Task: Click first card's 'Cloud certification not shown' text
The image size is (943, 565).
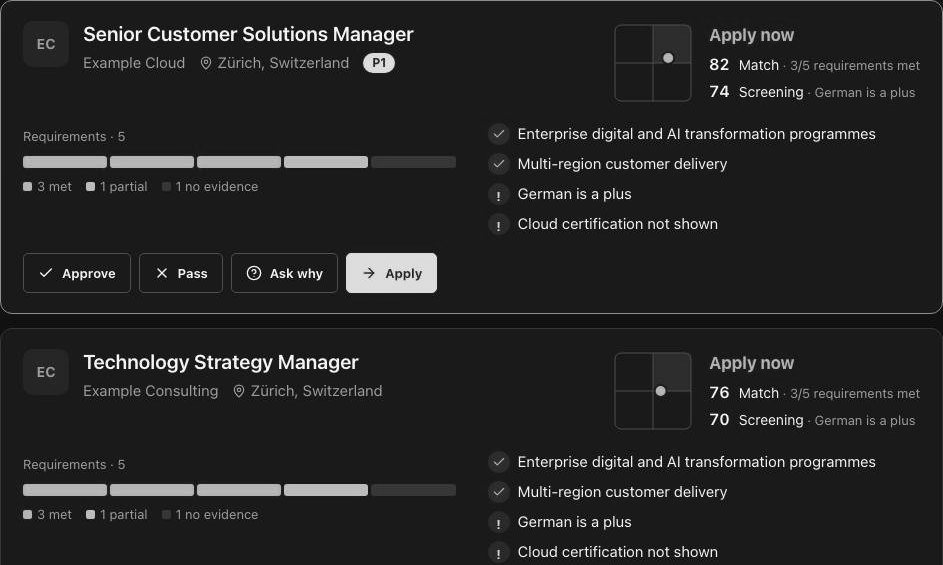Action: coord(618,224)
